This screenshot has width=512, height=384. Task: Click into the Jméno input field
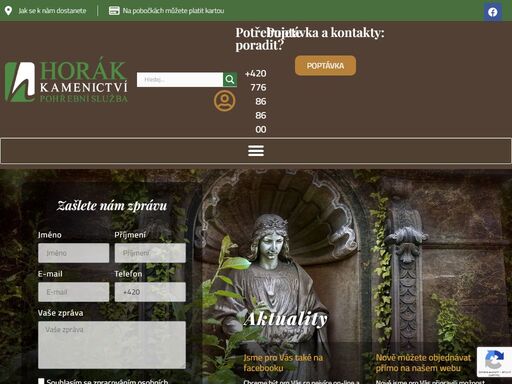click(74, 253)
